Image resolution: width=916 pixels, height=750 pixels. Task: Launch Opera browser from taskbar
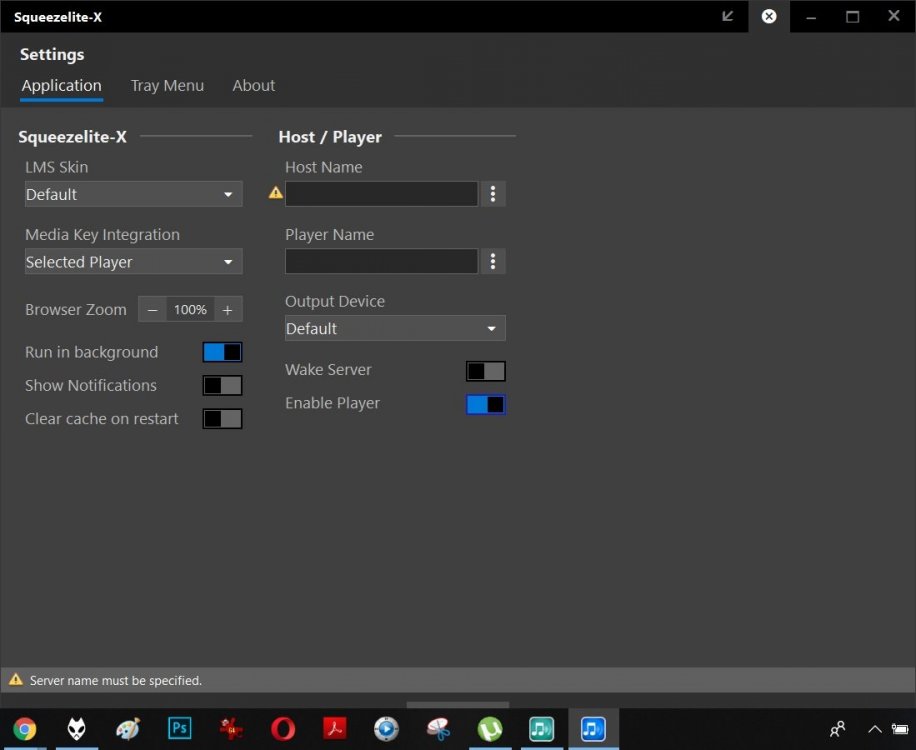[283, 729]
